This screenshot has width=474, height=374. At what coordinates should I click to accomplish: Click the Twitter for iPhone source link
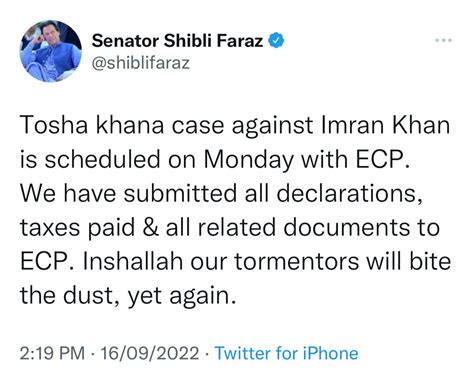click(x=286, y=353)
